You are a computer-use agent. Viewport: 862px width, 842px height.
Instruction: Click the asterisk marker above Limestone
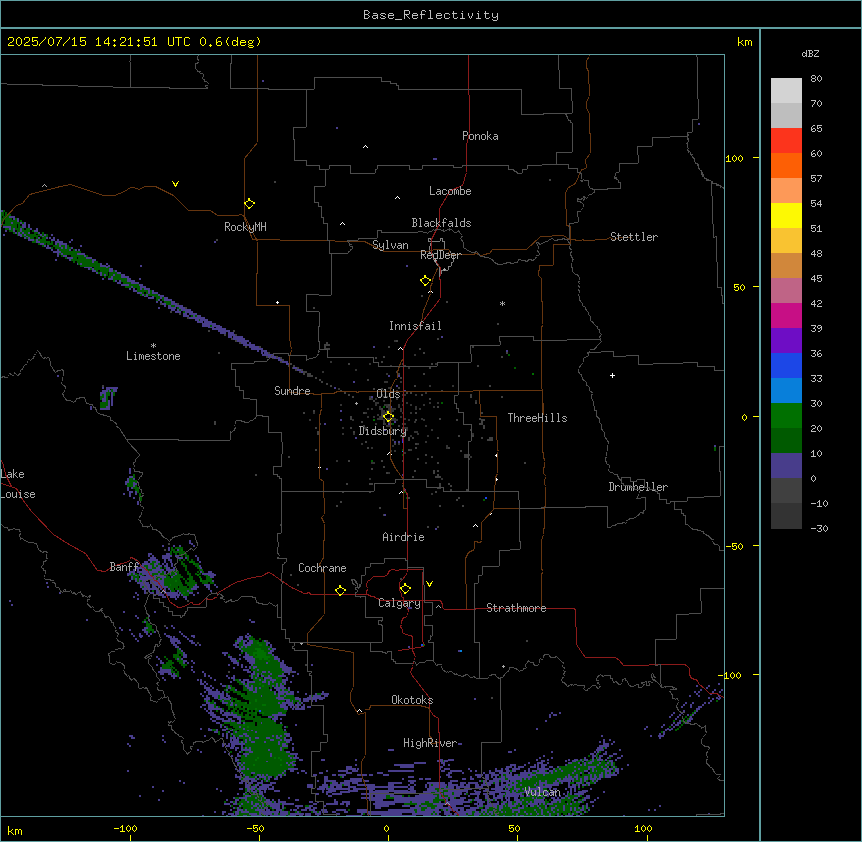point(153,346)
